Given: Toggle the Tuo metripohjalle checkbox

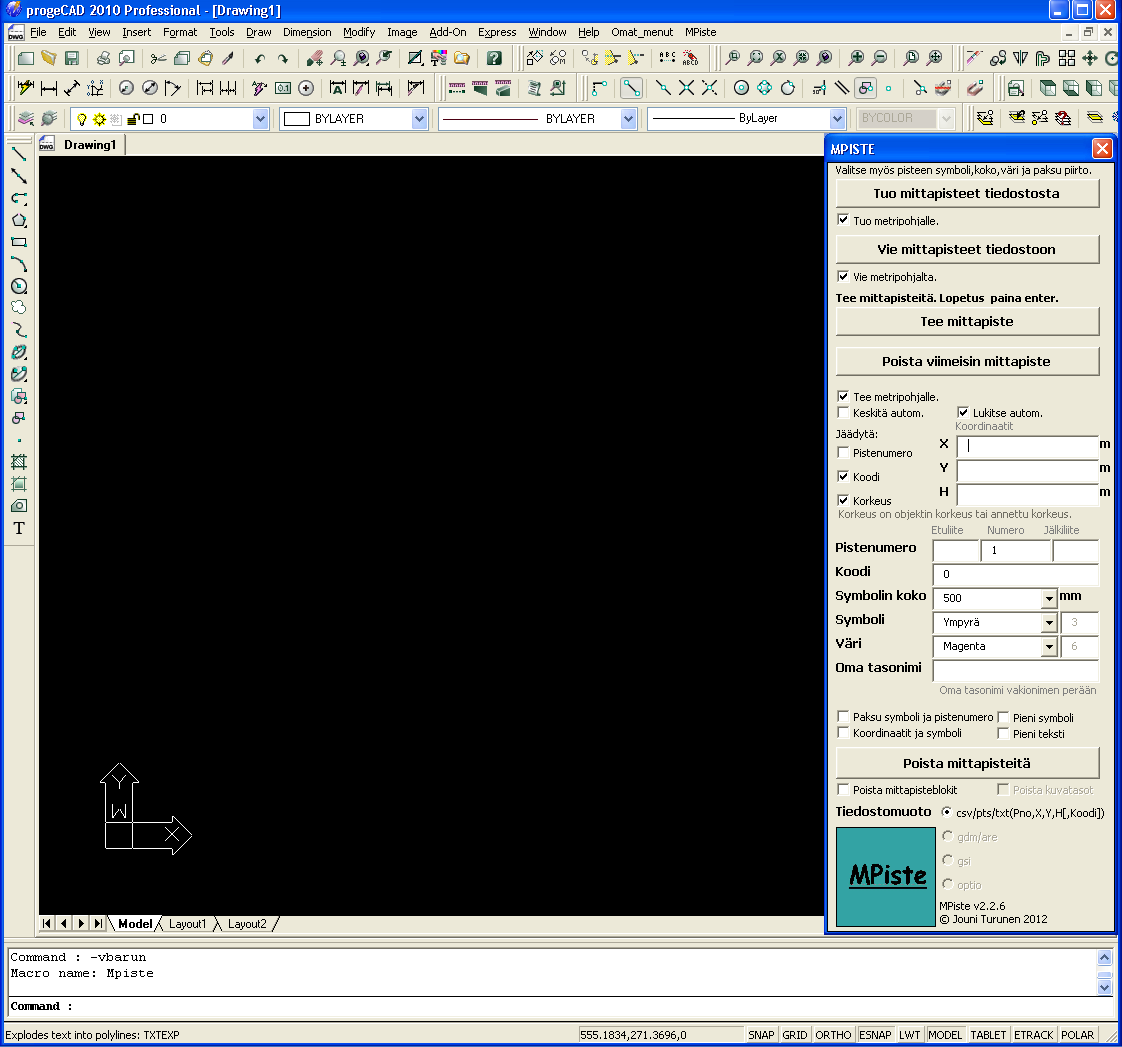Looking at the screenshot, I should [843, 220].
